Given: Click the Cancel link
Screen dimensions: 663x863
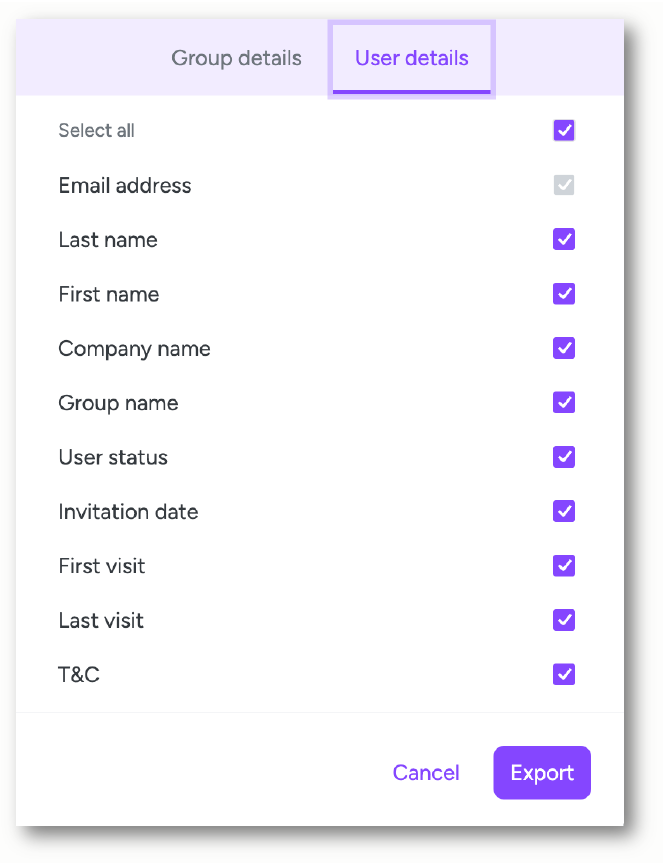Looking at the screenshot, I should (x=426, y=773).
